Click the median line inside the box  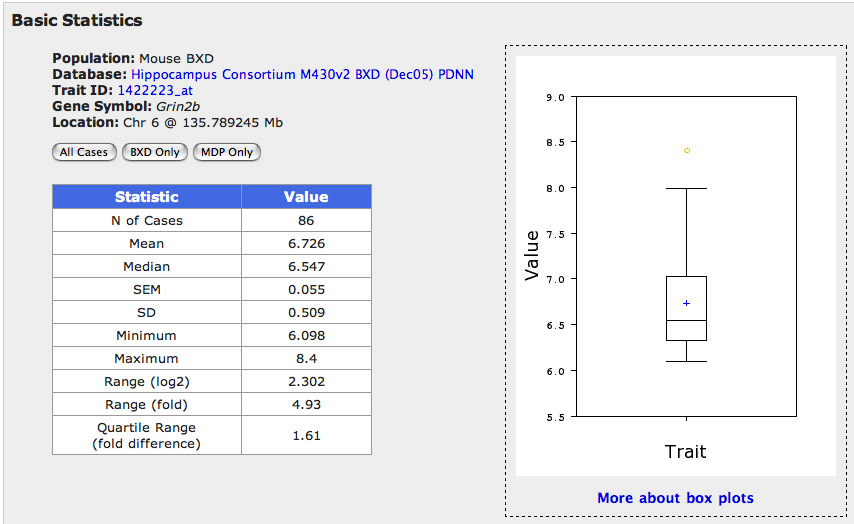click(x=686, y=320)
